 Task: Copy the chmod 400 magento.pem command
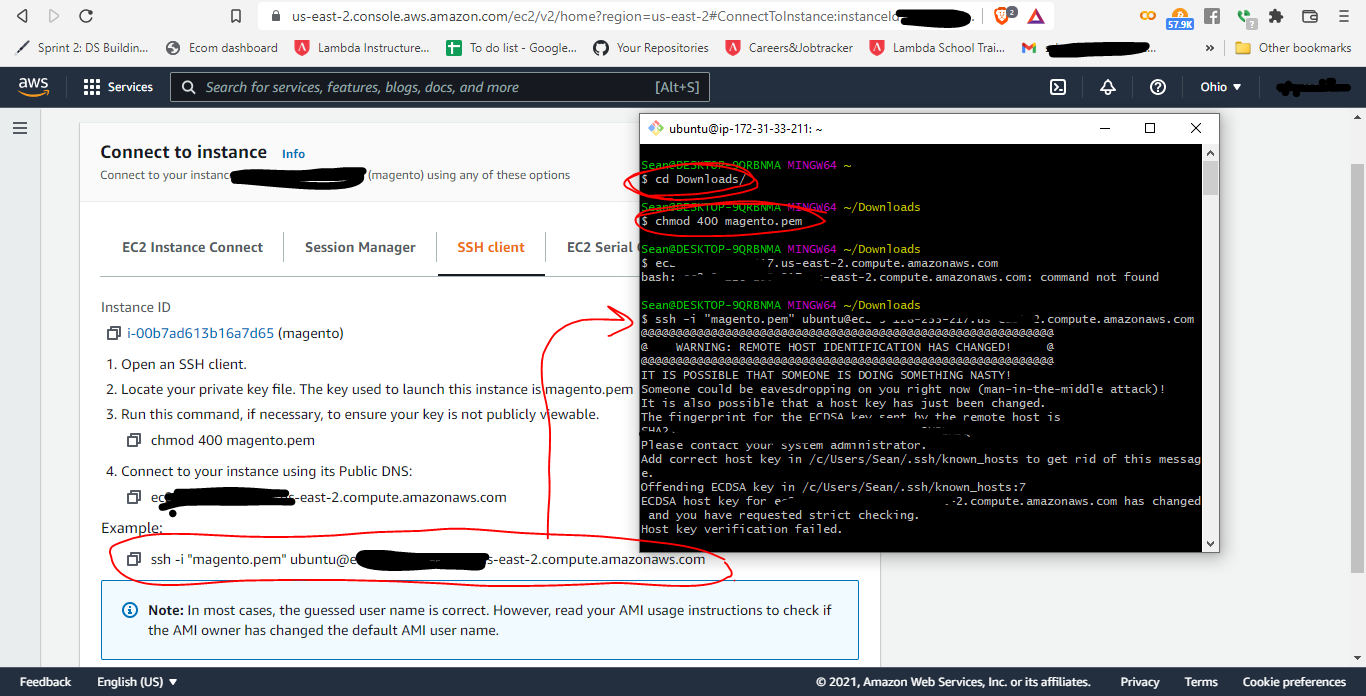click(134, 440)
